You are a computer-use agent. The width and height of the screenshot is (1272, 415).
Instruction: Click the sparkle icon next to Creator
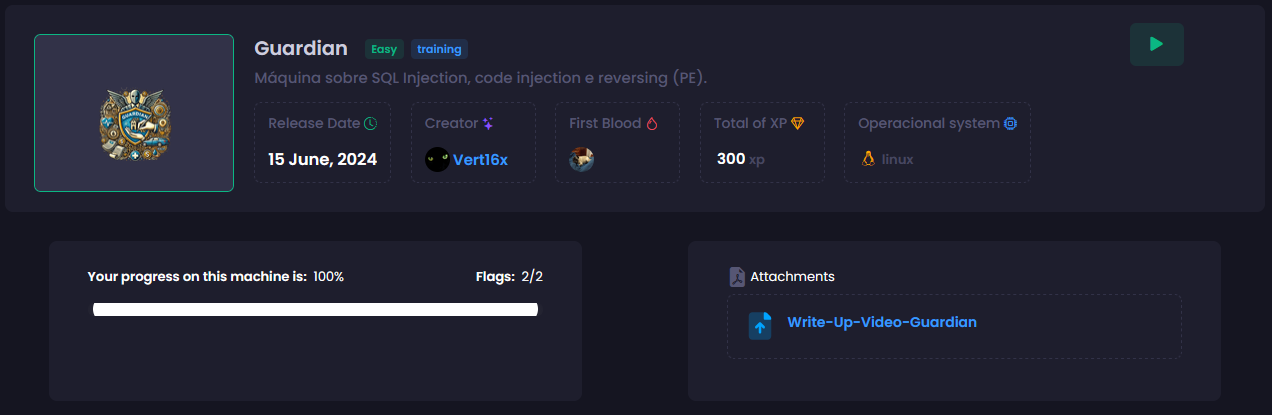point(488,124)
